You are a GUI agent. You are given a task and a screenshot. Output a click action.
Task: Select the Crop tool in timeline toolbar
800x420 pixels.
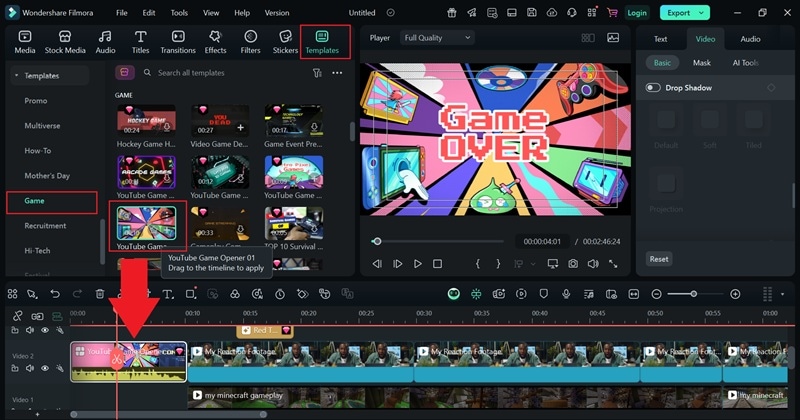click(190, 294)
